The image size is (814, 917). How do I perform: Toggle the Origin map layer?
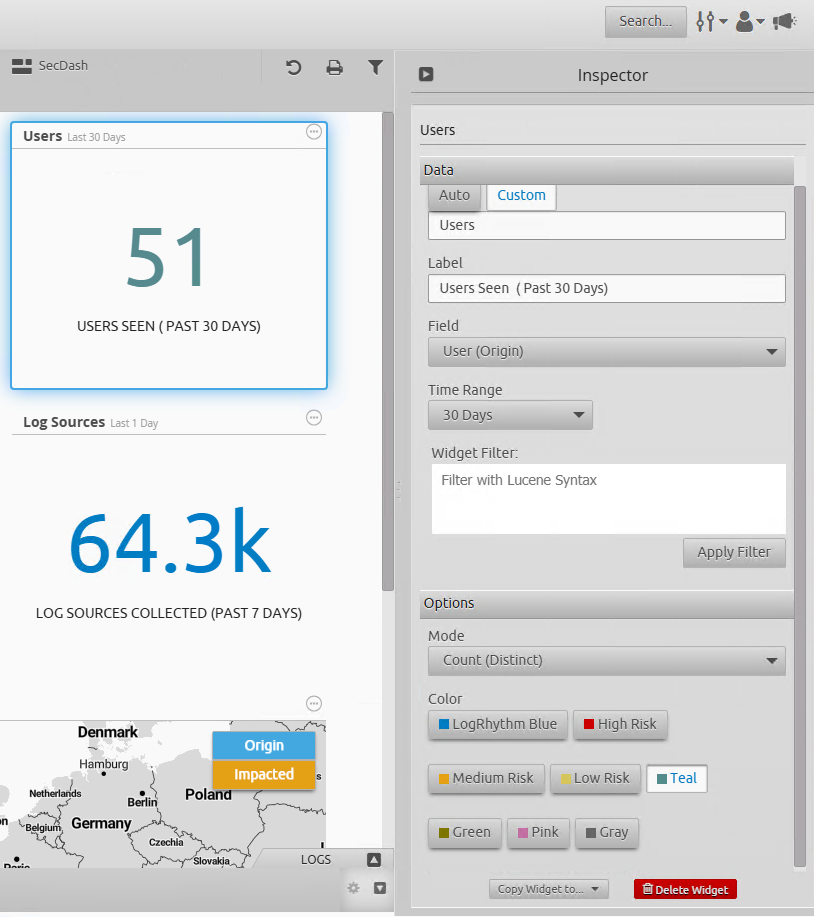(264, 745)
